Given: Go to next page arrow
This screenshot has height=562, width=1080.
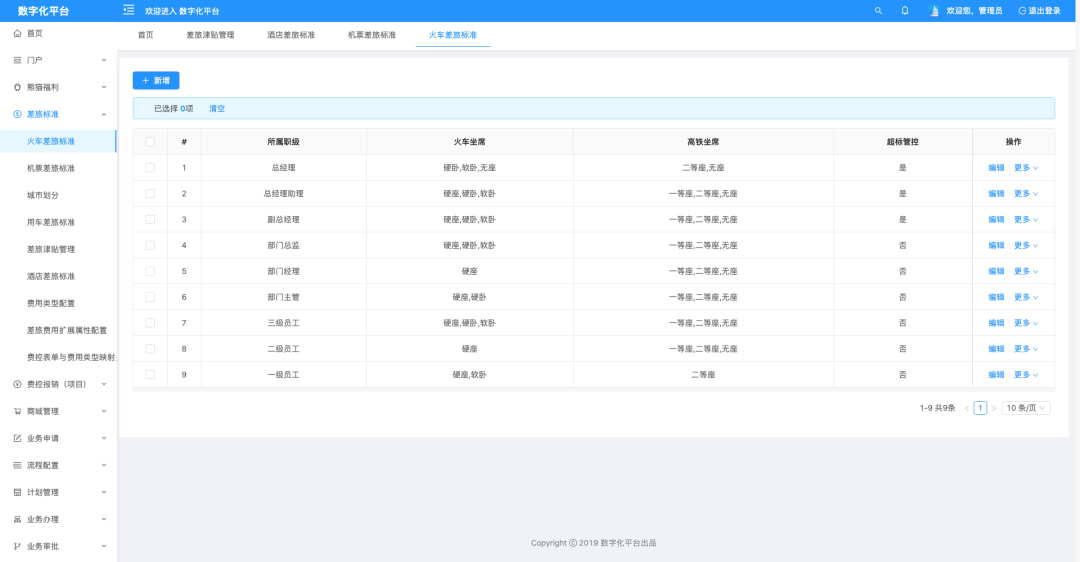Looking at the screenshot, I should point(993,408).
